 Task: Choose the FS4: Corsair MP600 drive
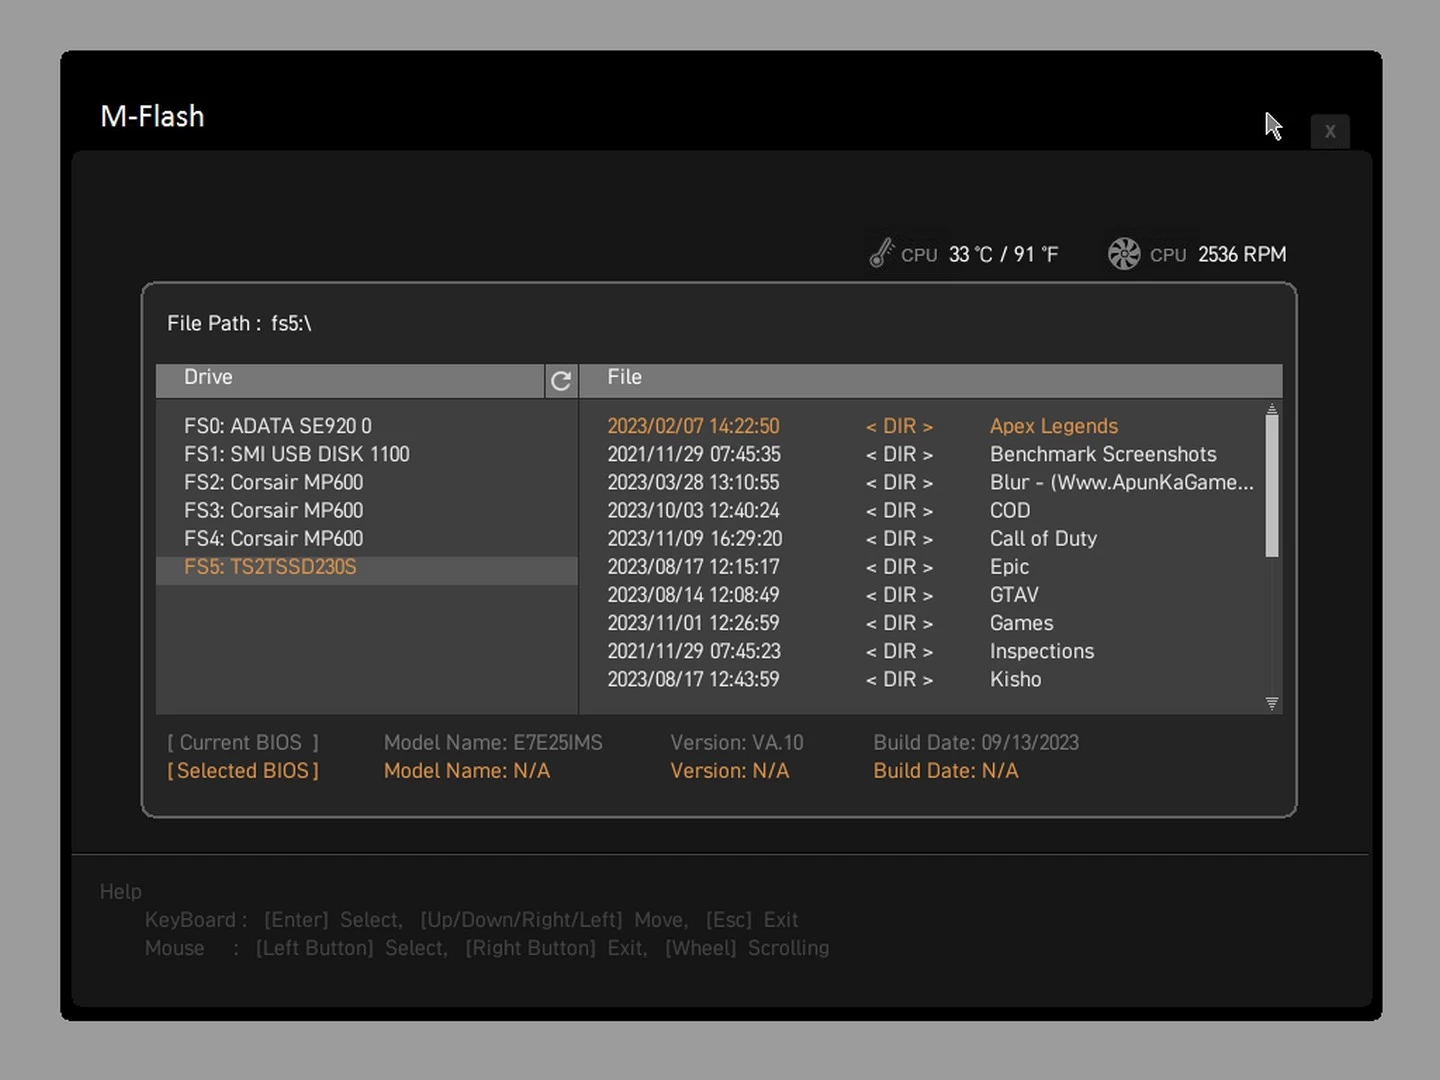pos(273,538)
